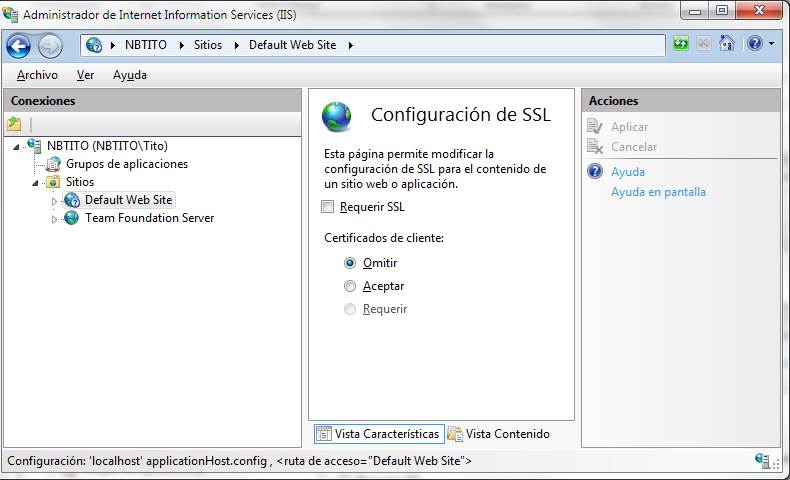Open the Ver menu
Screen dimensions: 790x480
(86, 75)
